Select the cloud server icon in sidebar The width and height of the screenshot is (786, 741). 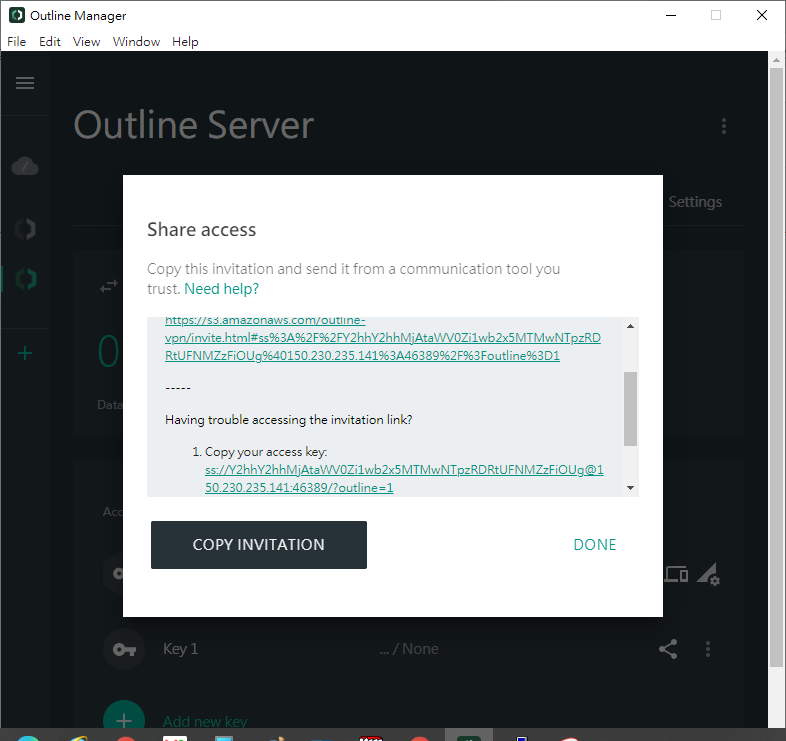(25, 166)
